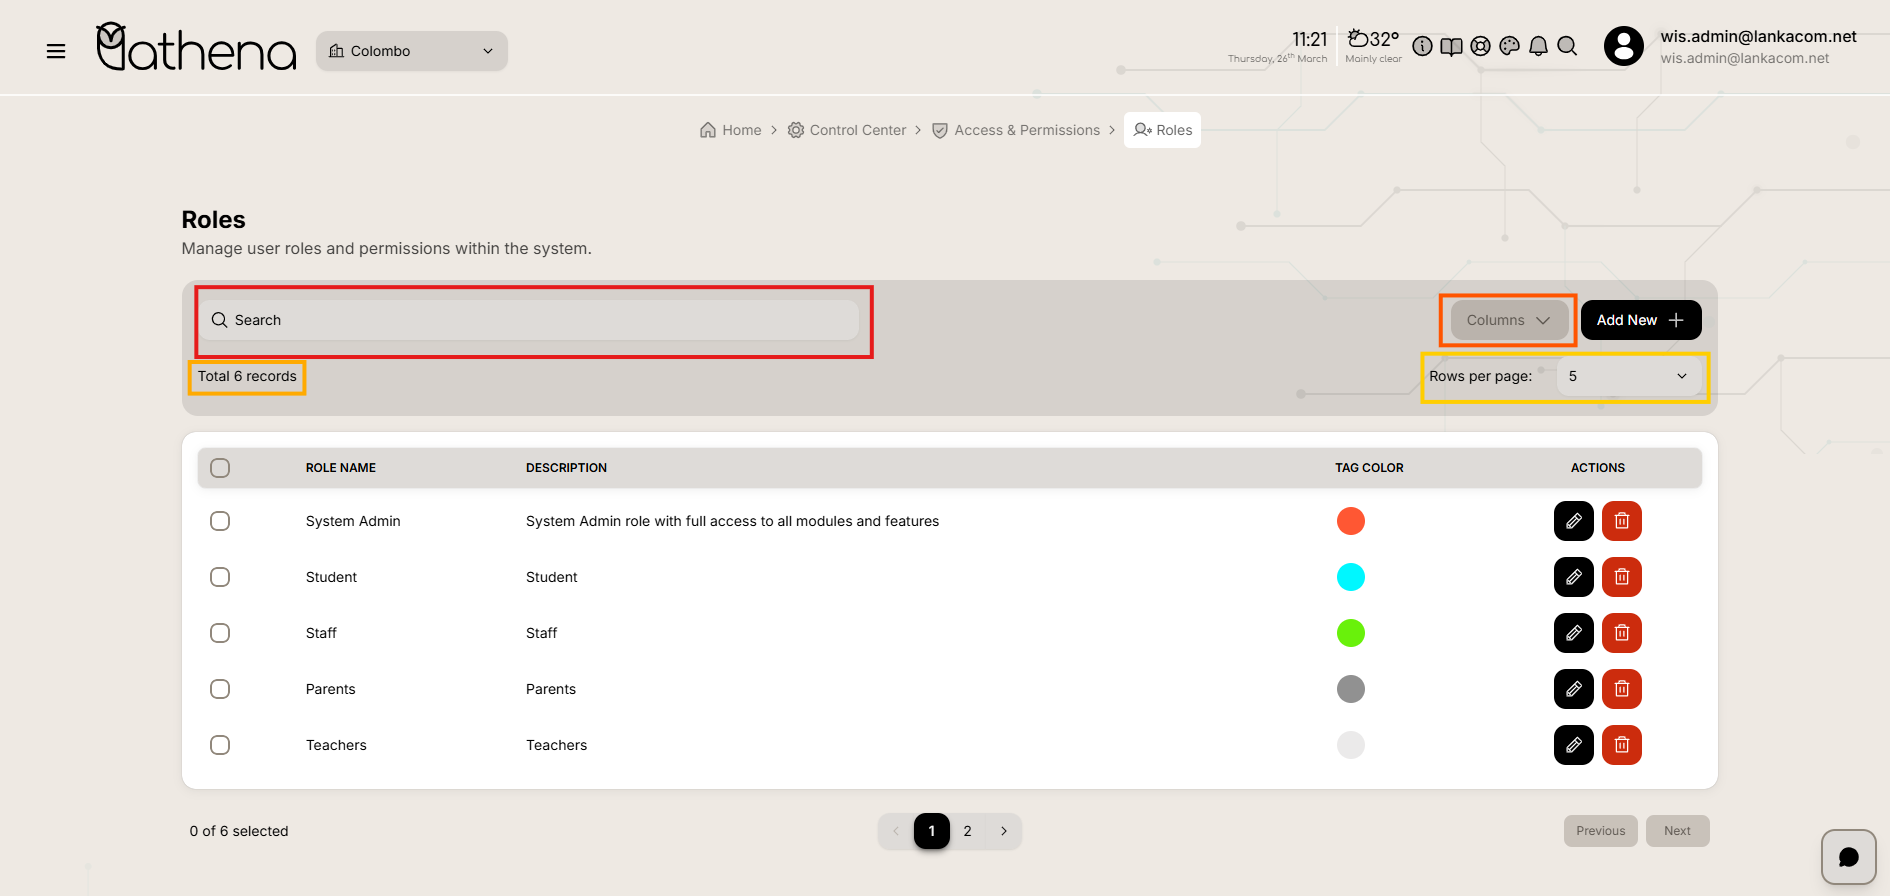Open the chat bubble widget

coord(1848,857)
